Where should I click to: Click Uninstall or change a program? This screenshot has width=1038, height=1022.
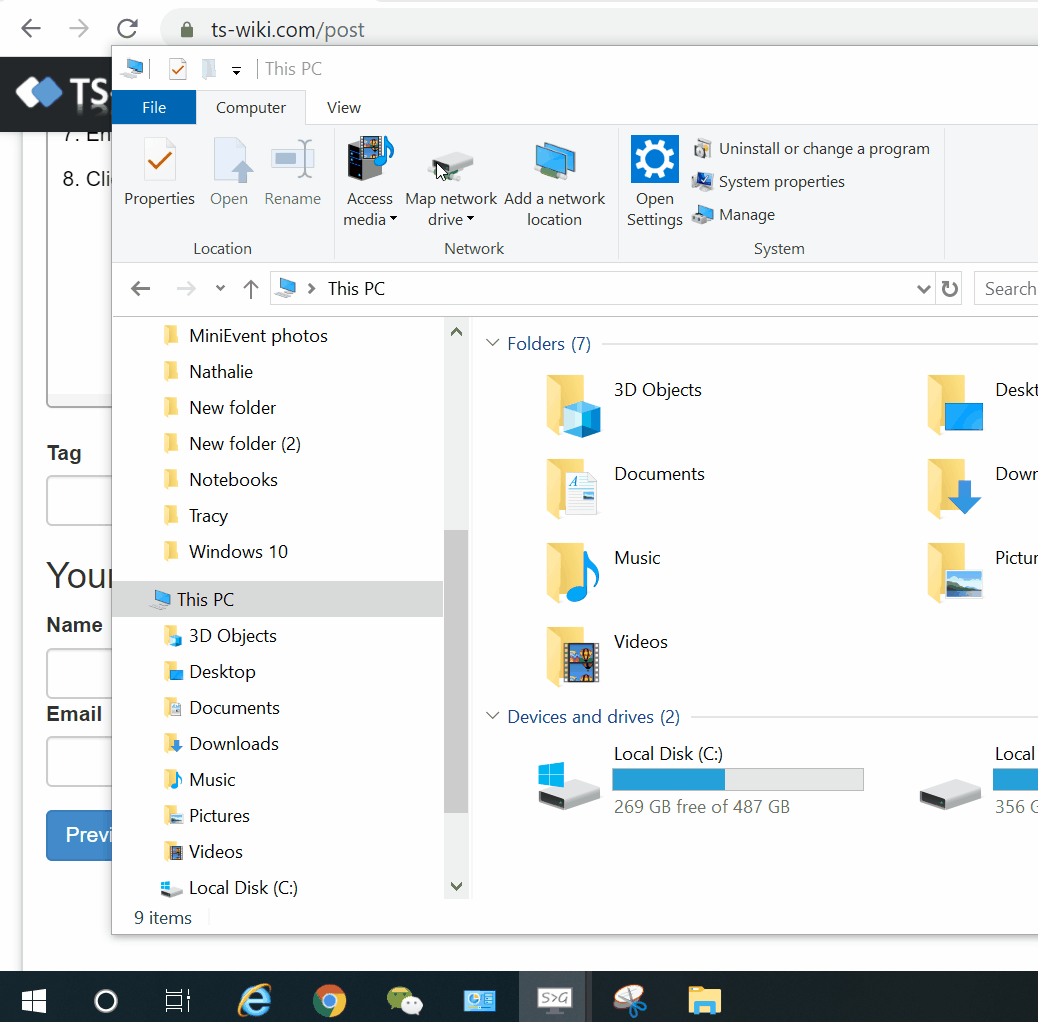(823, 149)
